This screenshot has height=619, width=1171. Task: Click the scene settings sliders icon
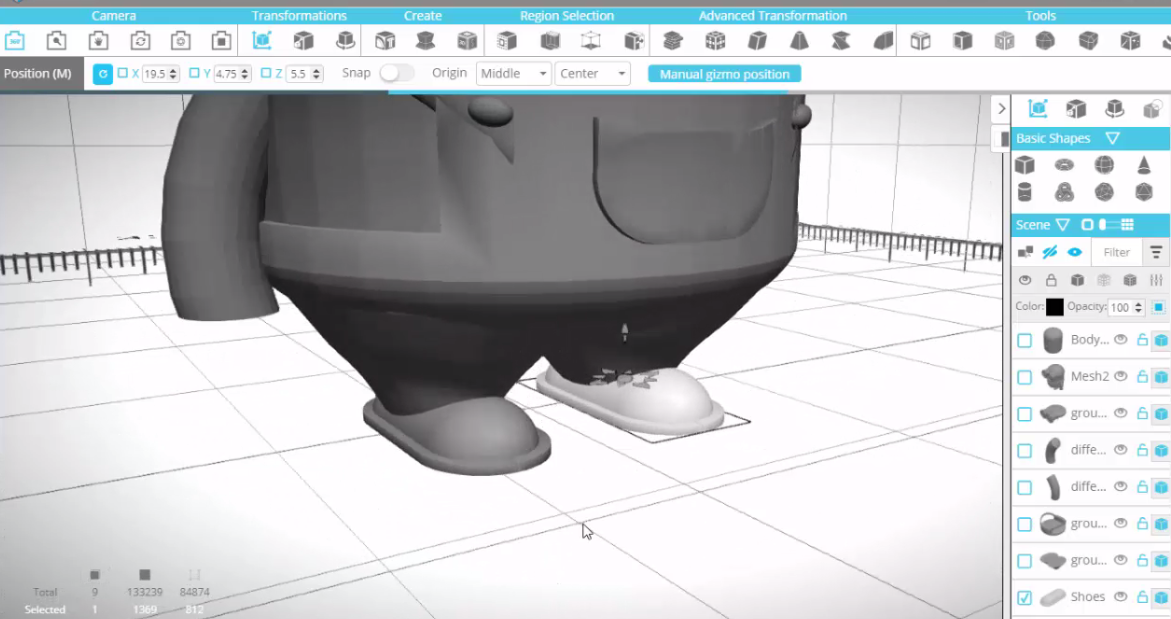point(1156,280)
